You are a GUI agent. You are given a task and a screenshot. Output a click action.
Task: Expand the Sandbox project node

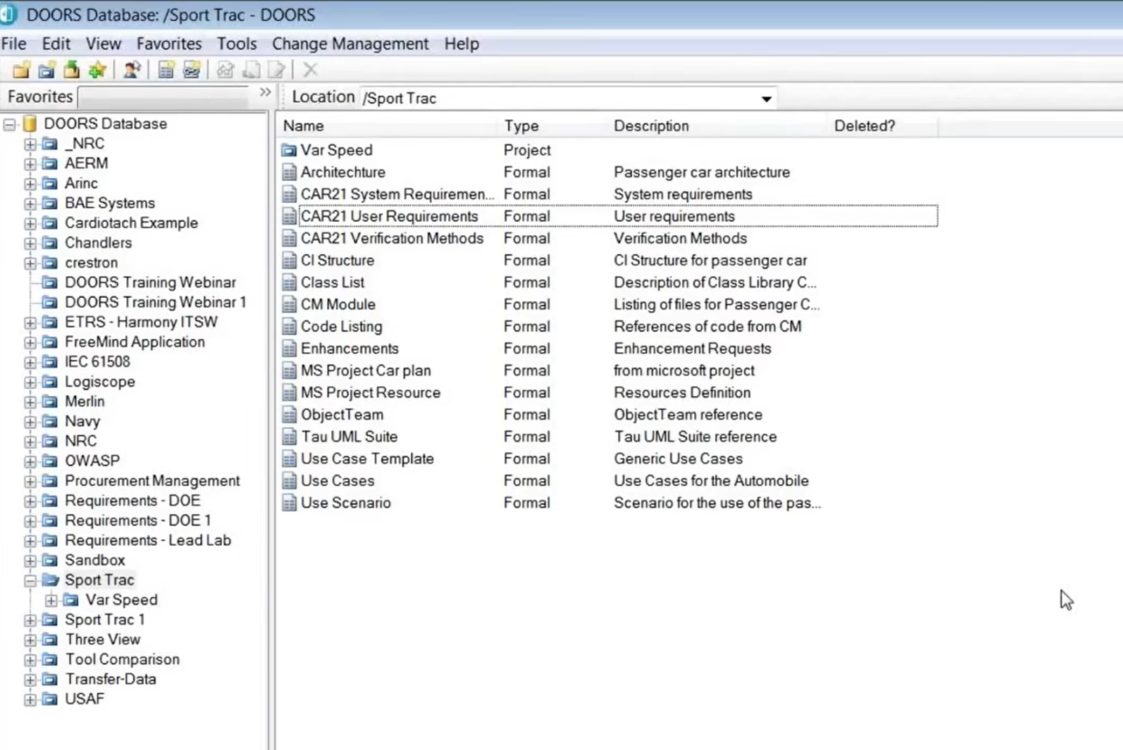click(30, 561)
